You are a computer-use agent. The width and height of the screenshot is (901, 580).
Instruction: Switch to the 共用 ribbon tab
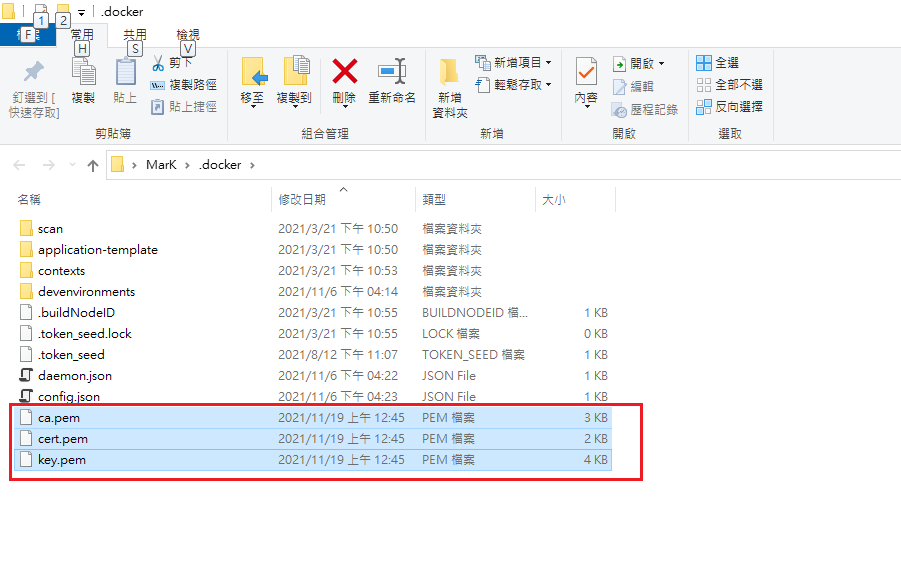(135, 35)
